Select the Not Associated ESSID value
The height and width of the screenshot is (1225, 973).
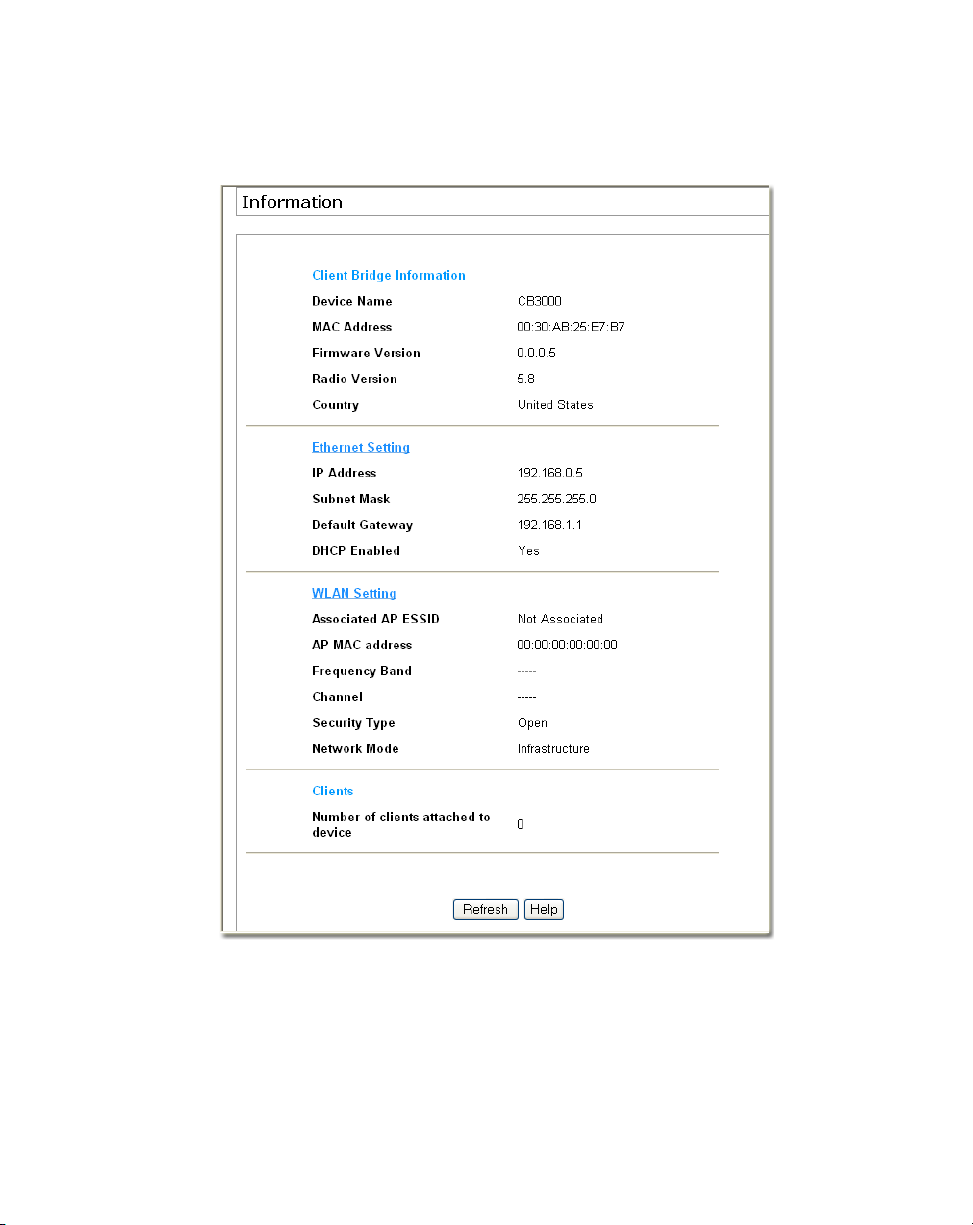coord(560,619)
